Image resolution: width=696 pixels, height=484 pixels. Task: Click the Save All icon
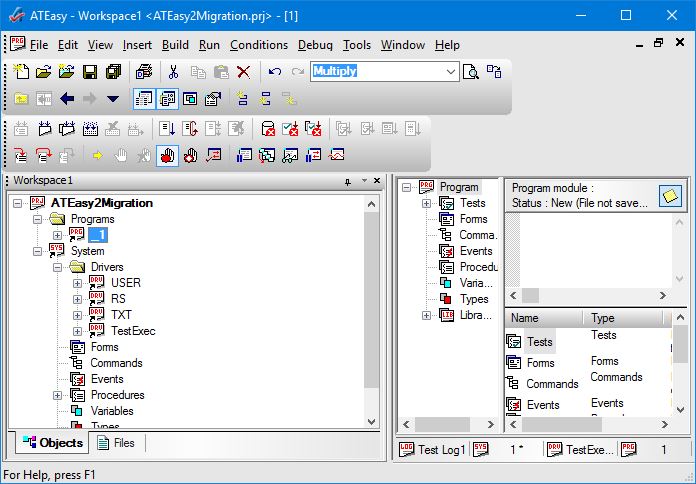(114, 71)
